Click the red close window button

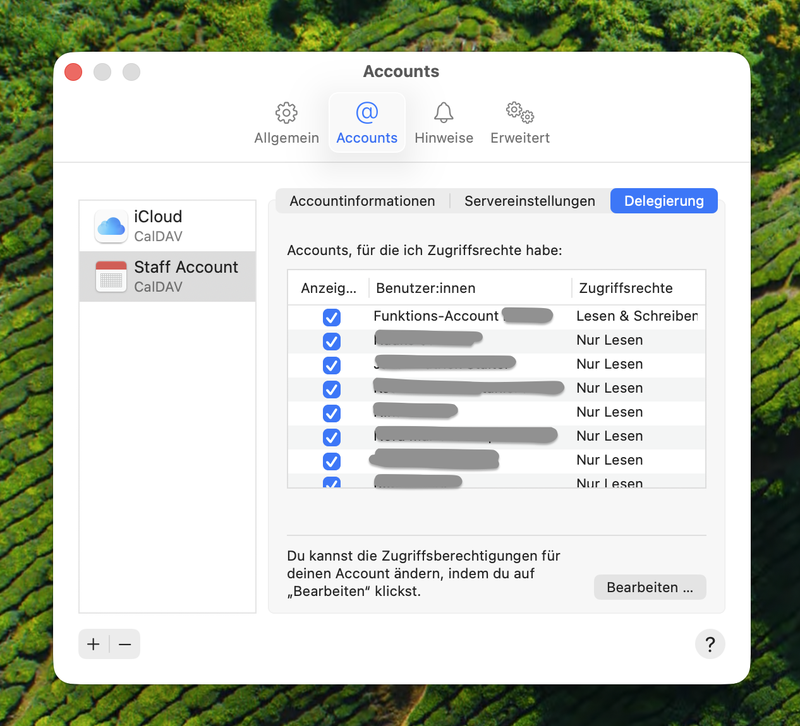pos(73,72)
